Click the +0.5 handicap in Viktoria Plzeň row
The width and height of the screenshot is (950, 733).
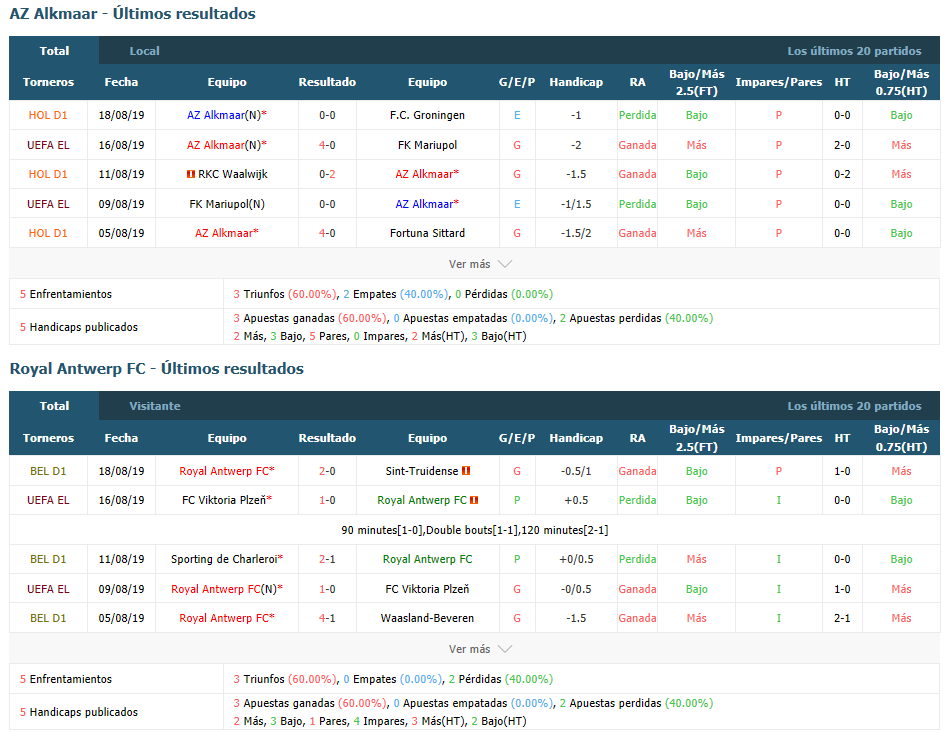[576, 500]
